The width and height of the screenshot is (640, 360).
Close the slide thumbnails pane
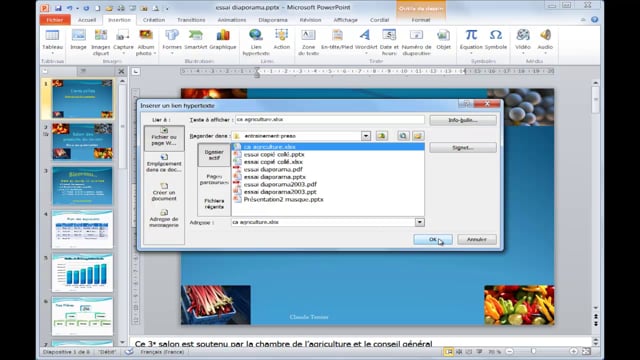(x=121, y=72)
